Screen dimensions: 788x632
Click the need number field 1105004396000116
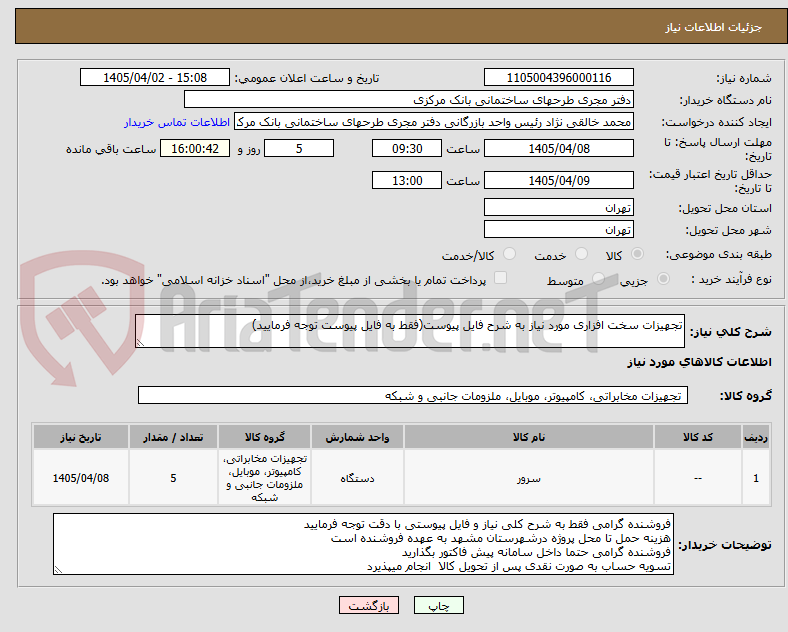click(558, 77)
